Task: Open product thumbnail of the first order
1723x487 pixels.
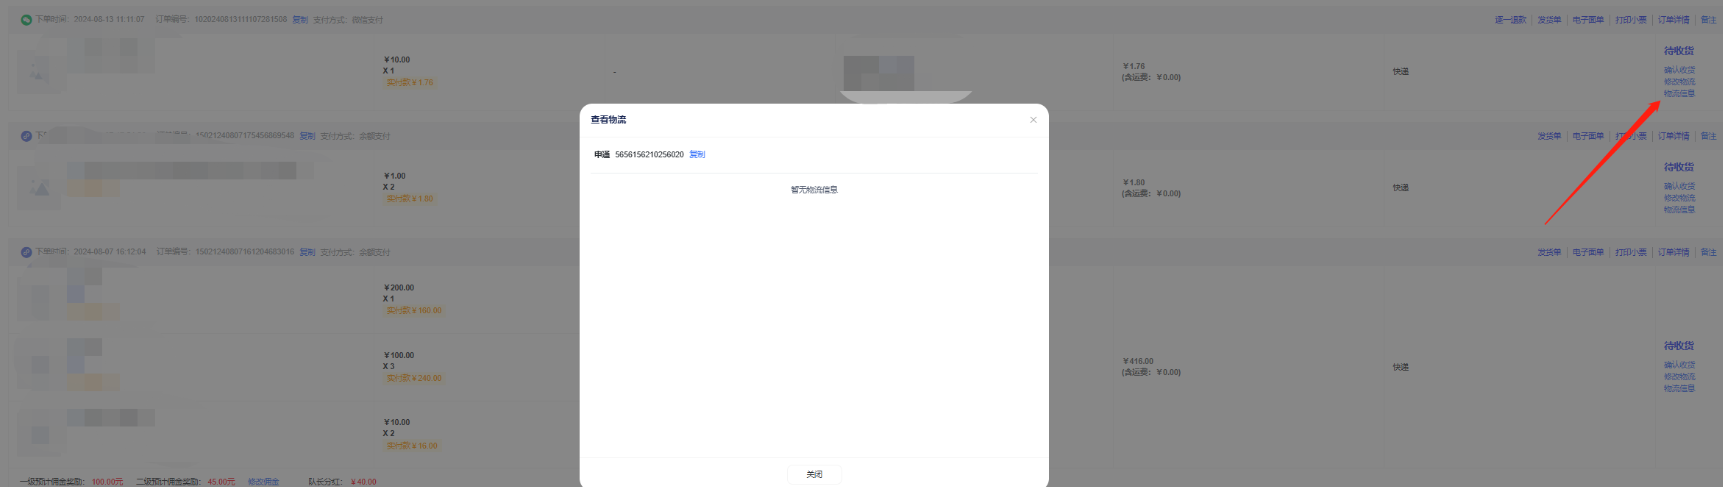Action: click(38, 72)
